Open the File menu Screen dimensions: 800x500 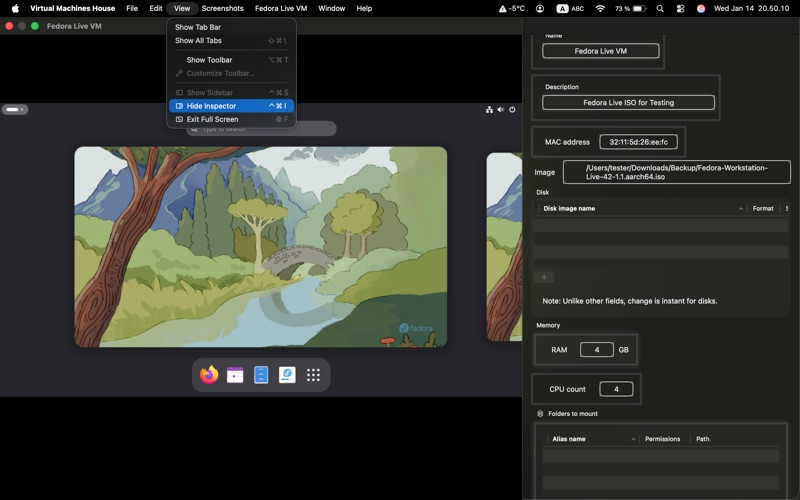click(x=132, y=8)
